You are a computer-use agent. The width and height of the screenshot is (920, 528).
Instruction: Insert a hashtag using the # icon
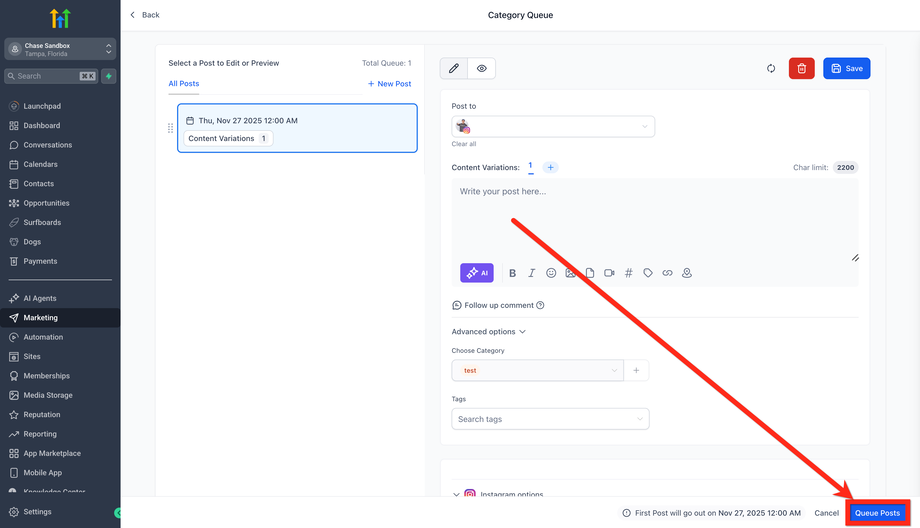(629, 273)
